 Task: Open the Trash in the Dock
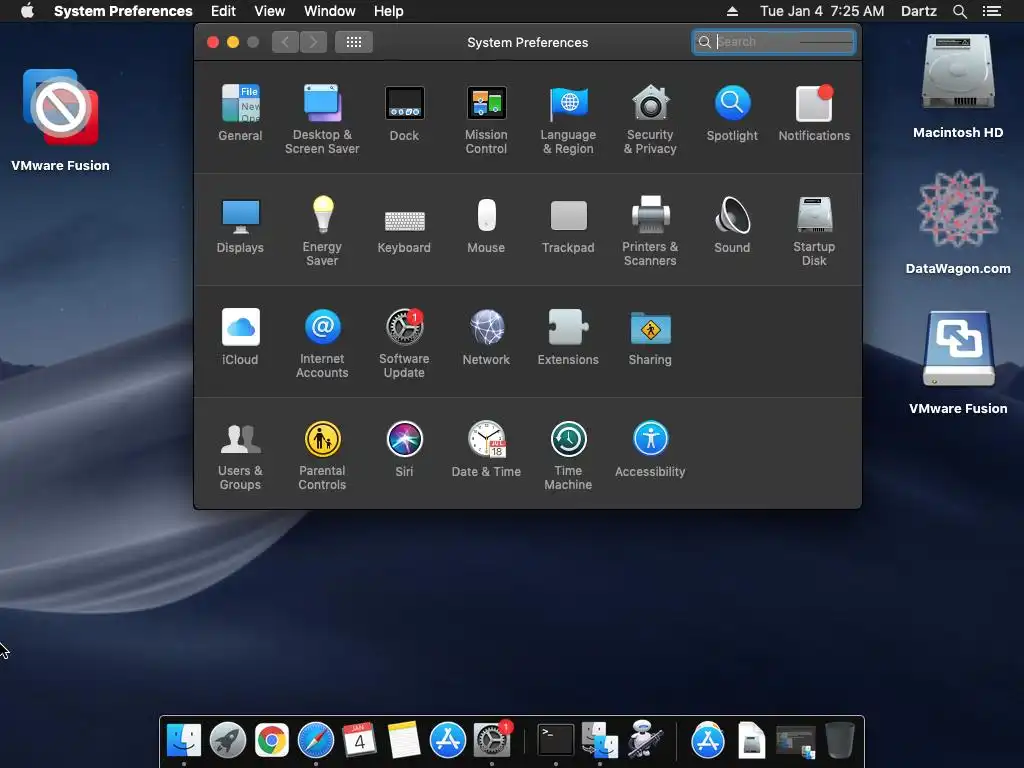click(840, 741)
